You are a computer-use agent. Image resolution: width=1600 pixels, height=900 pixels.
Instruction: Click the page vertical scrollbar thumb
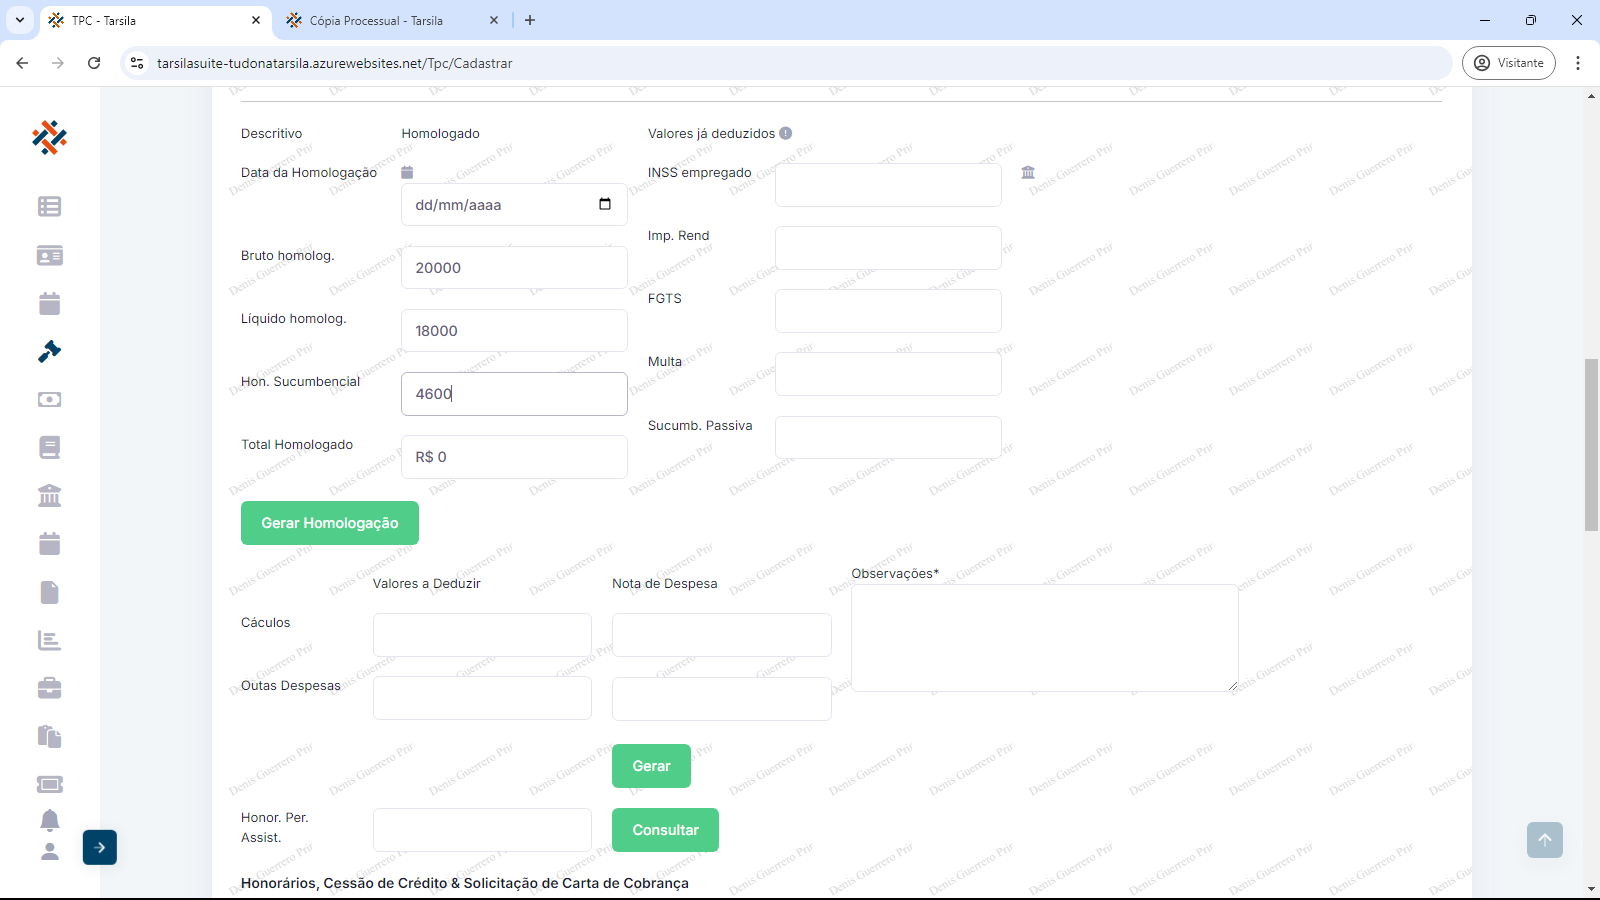1591,445
